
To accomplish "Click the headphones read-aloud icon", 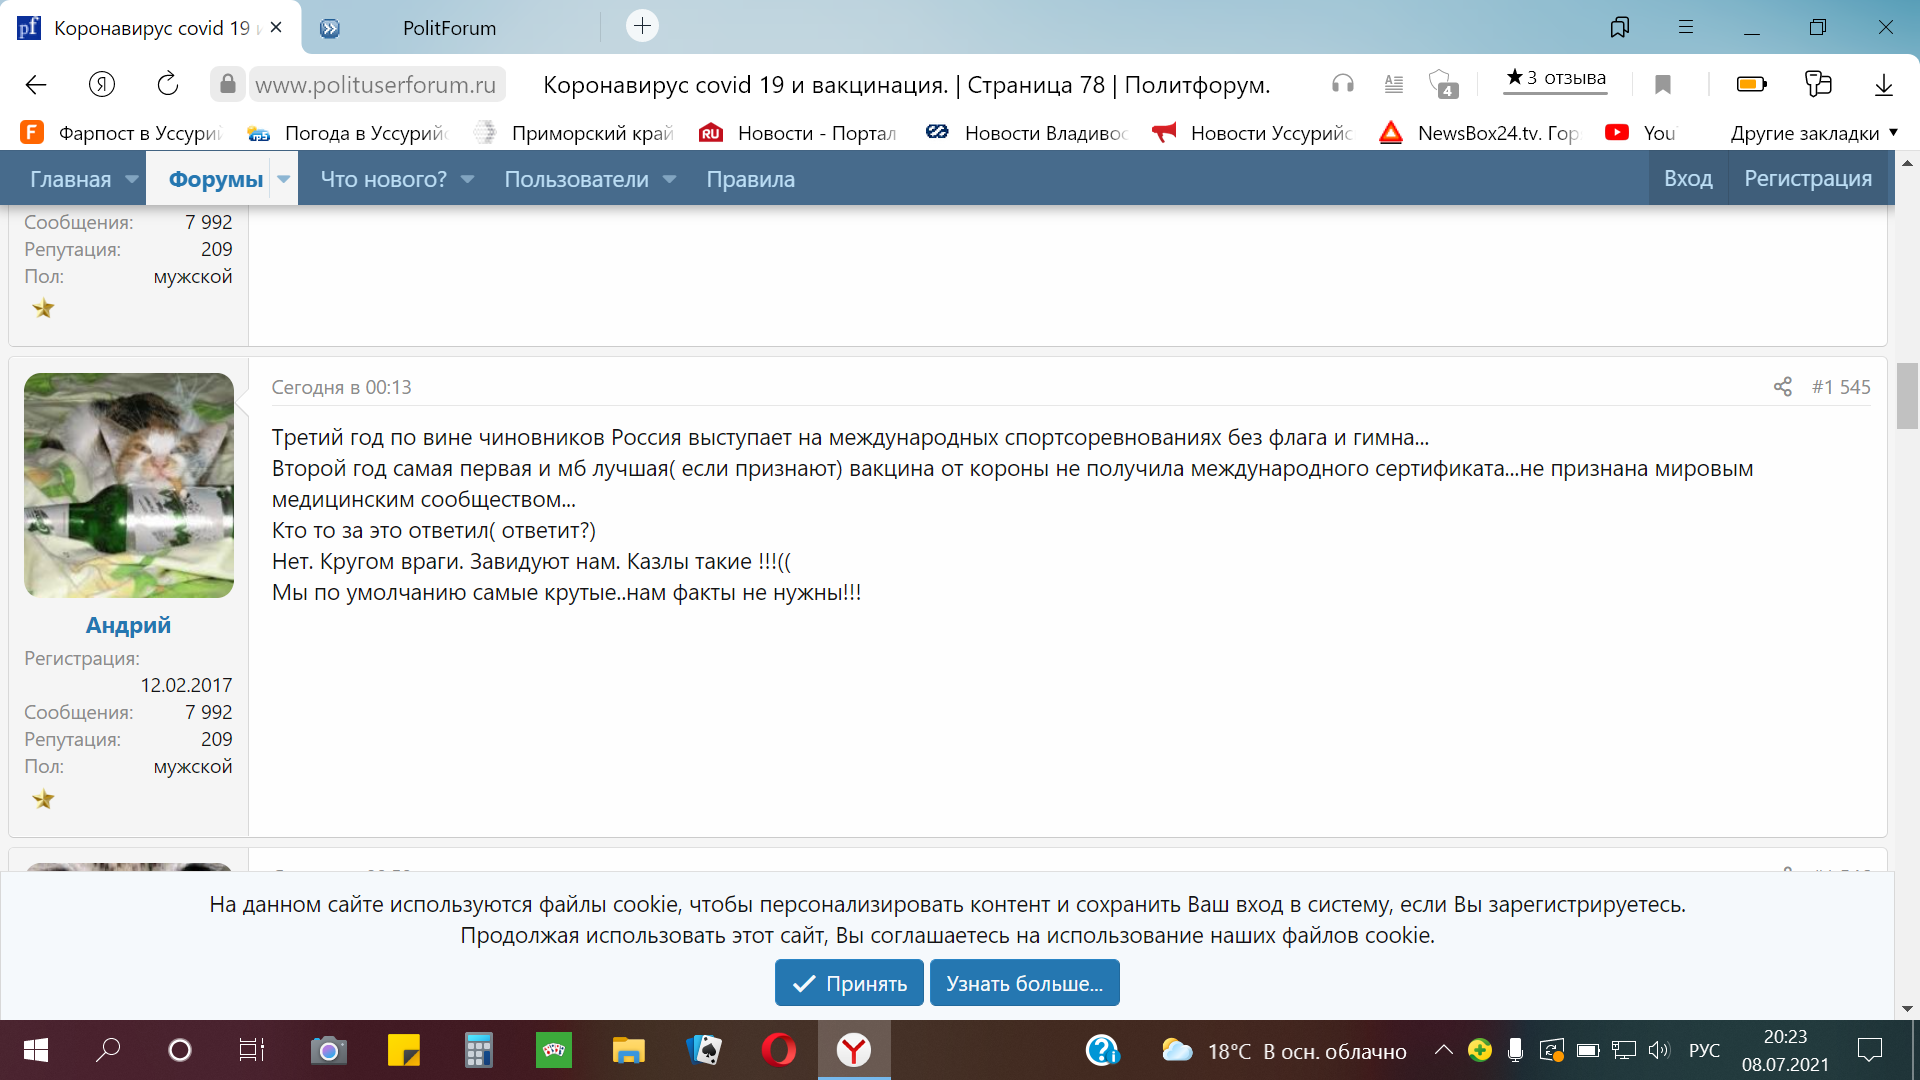I will (x=1342, y=84).
